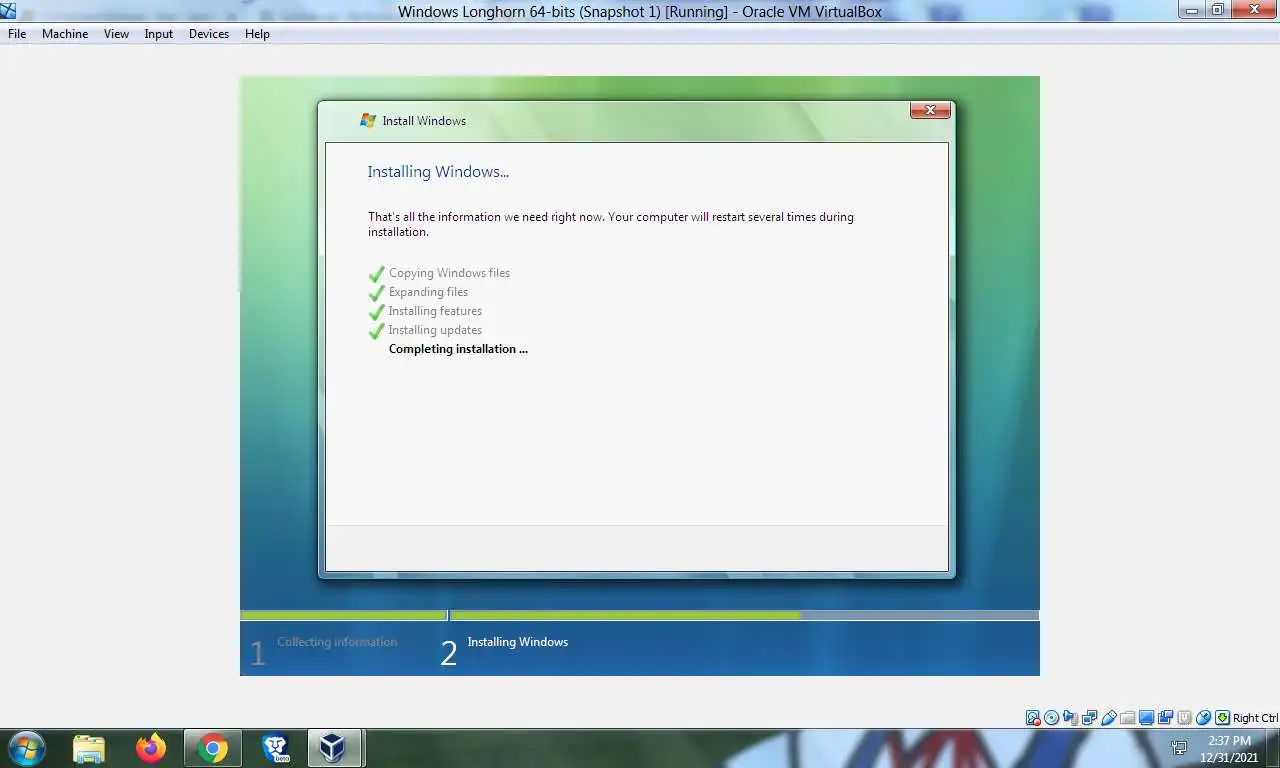Image resolution: width=1280 pixels, height=768 pixels.
Task: Launch Brave Beta from the taskbar
Action: 275,748
